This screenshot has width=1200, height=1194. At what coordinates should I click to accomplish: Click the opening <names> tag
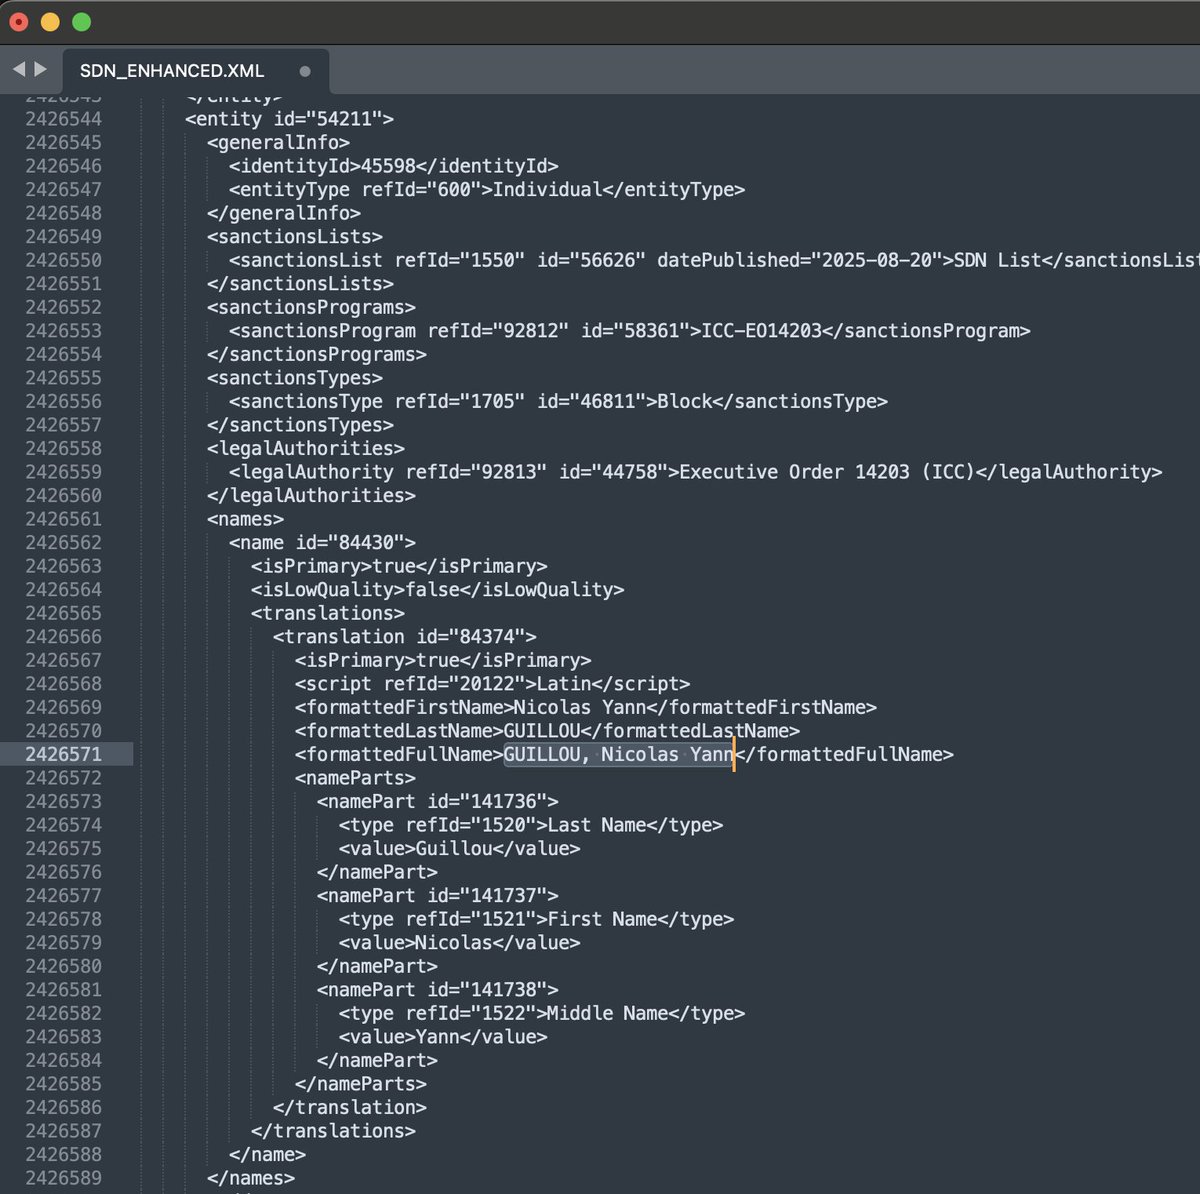pos(246,519)
